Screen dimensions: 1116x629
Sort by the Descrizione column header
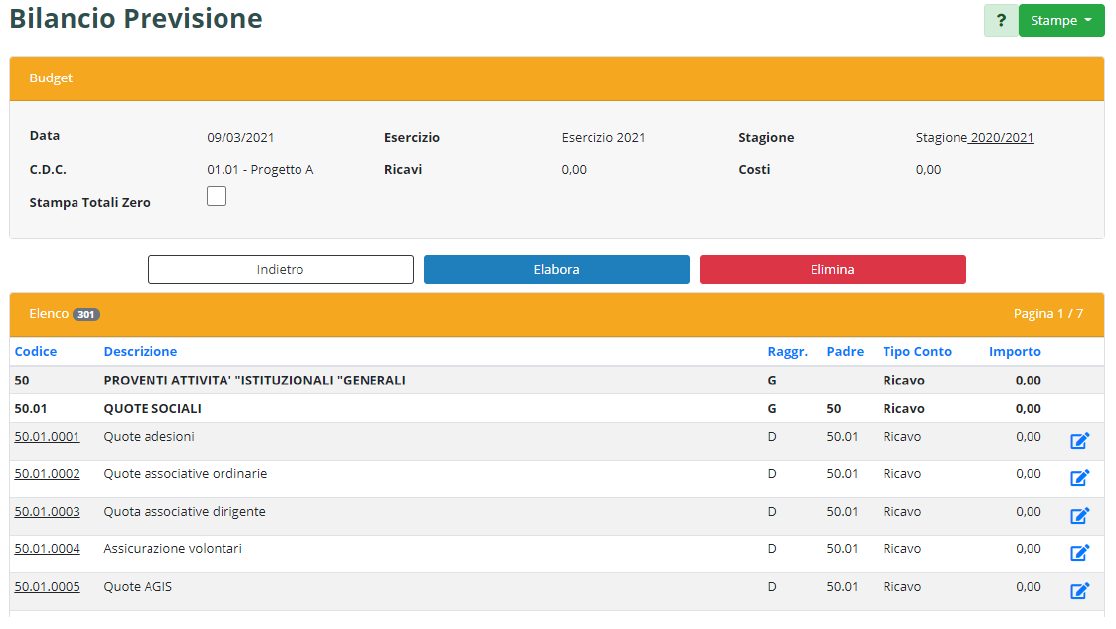coord(140,352)
